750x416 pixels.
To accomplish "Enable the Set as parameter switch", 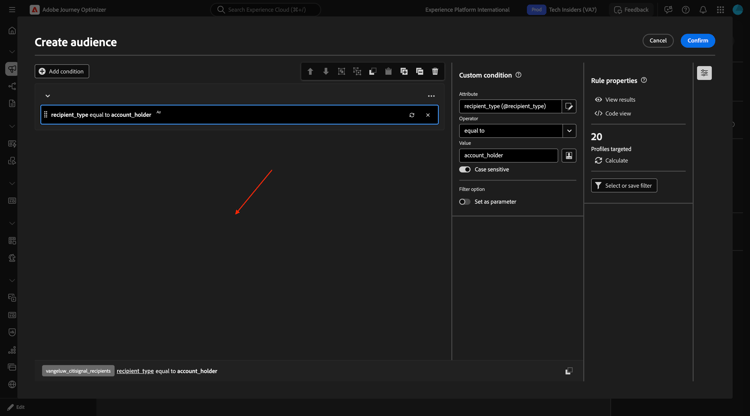I will coord(464,202).
